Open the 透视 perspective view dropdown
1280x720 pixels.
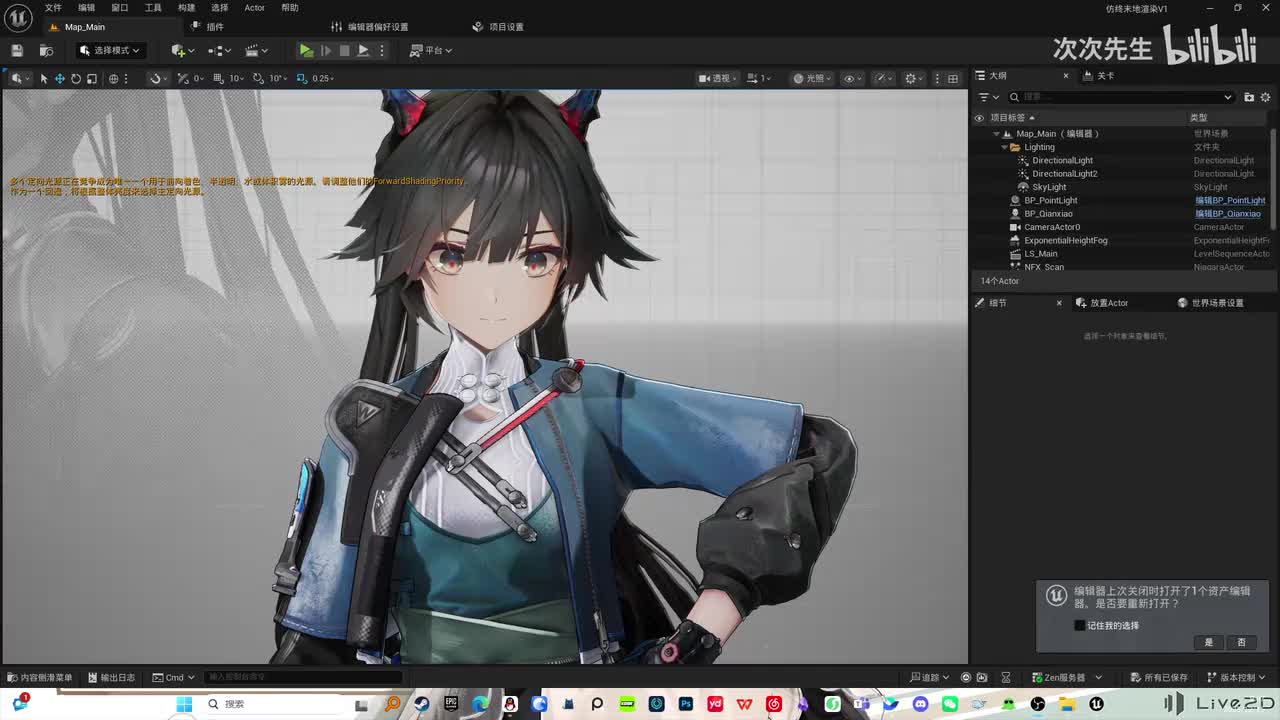point(719,78)
